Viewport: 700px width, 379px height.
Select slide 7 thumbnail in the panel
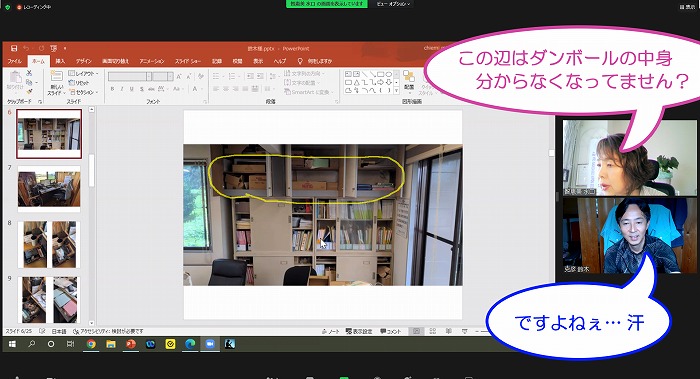point(49,188)
